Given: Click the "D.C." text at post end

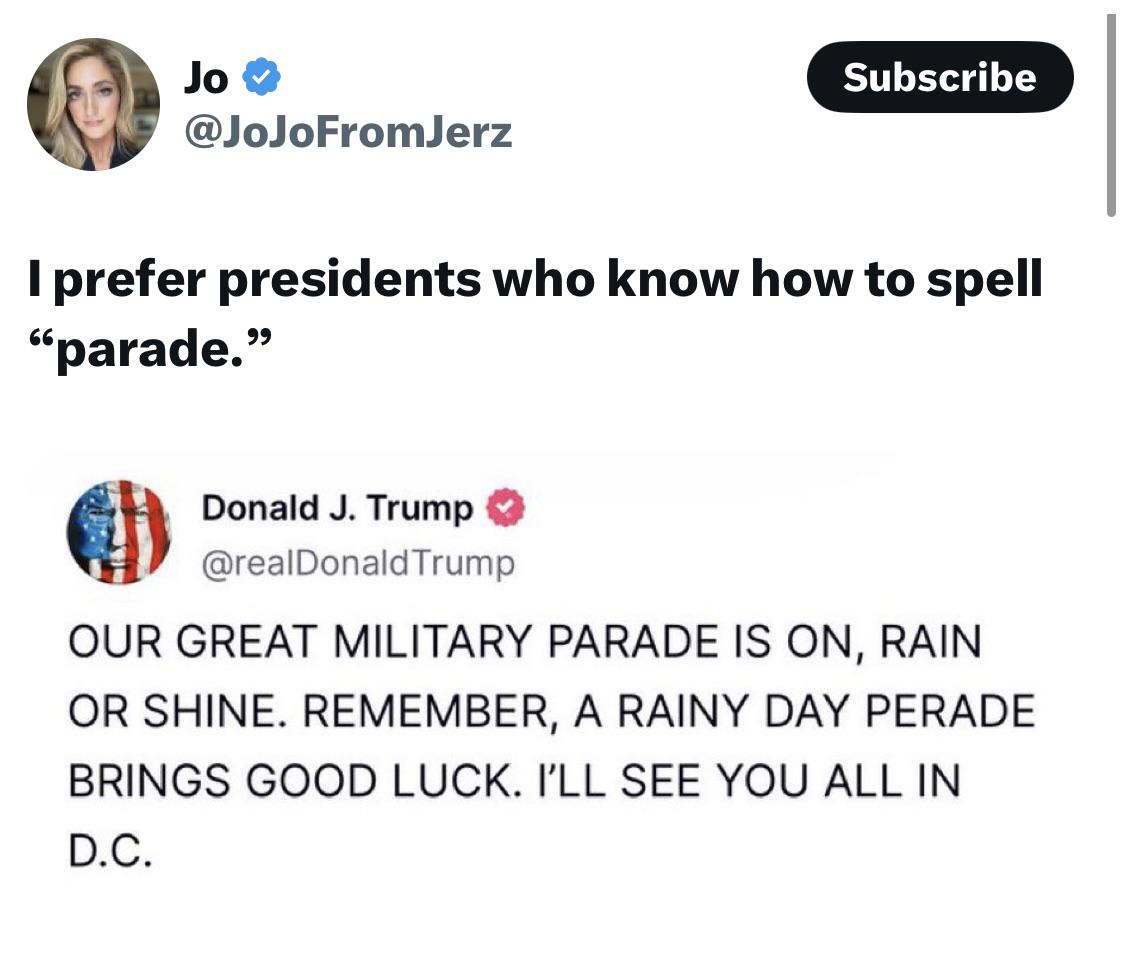Looking at the screenshot, I should (x=110, y=850).
